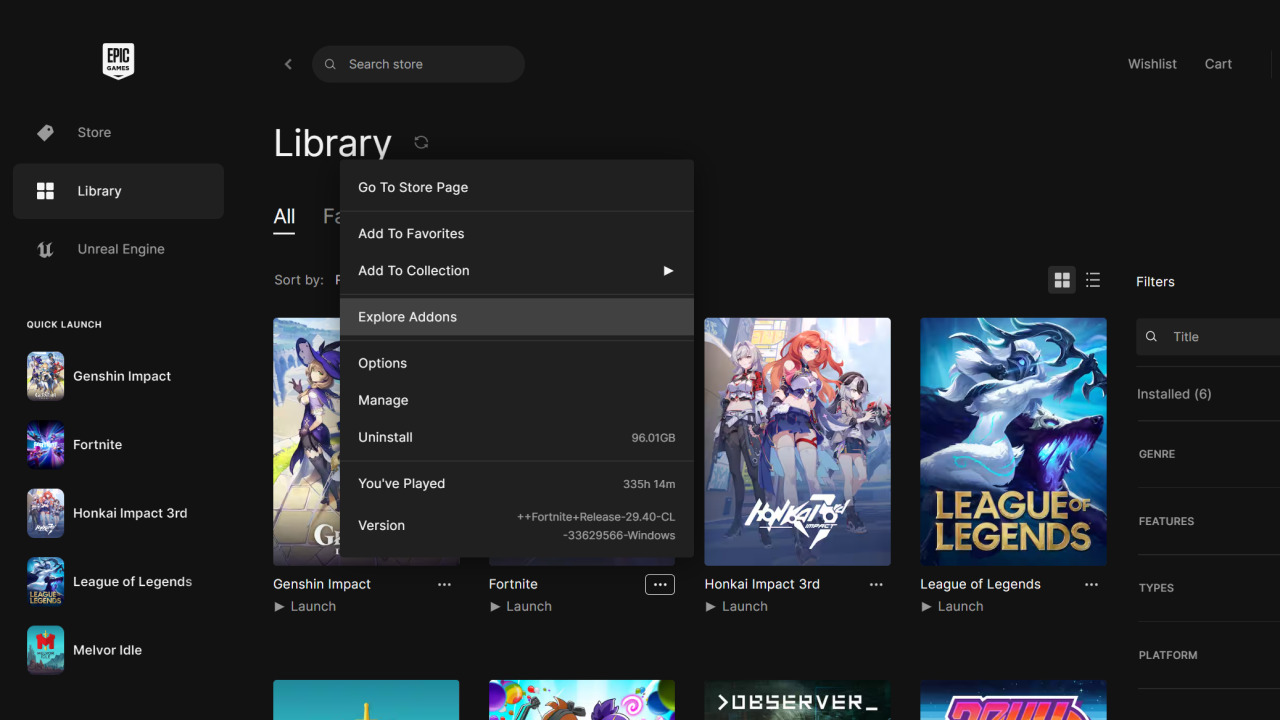The image size is (1280, 720).
Task: Go back using the left chevron arrow
Action: pos(288,64)
